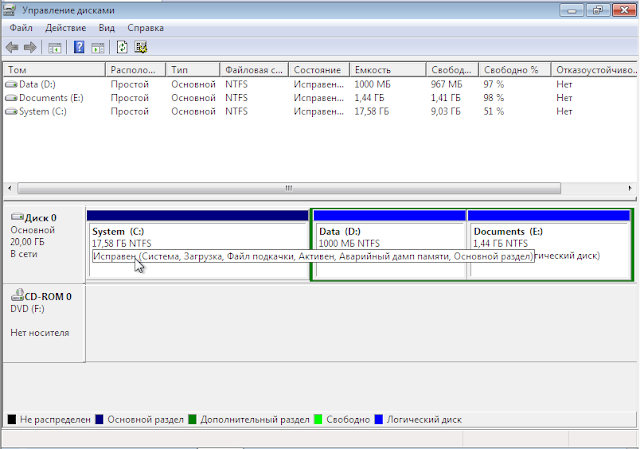Click the Documents (E:) volume drive icon
640x449 pixels.
click(x=11, y=98)
